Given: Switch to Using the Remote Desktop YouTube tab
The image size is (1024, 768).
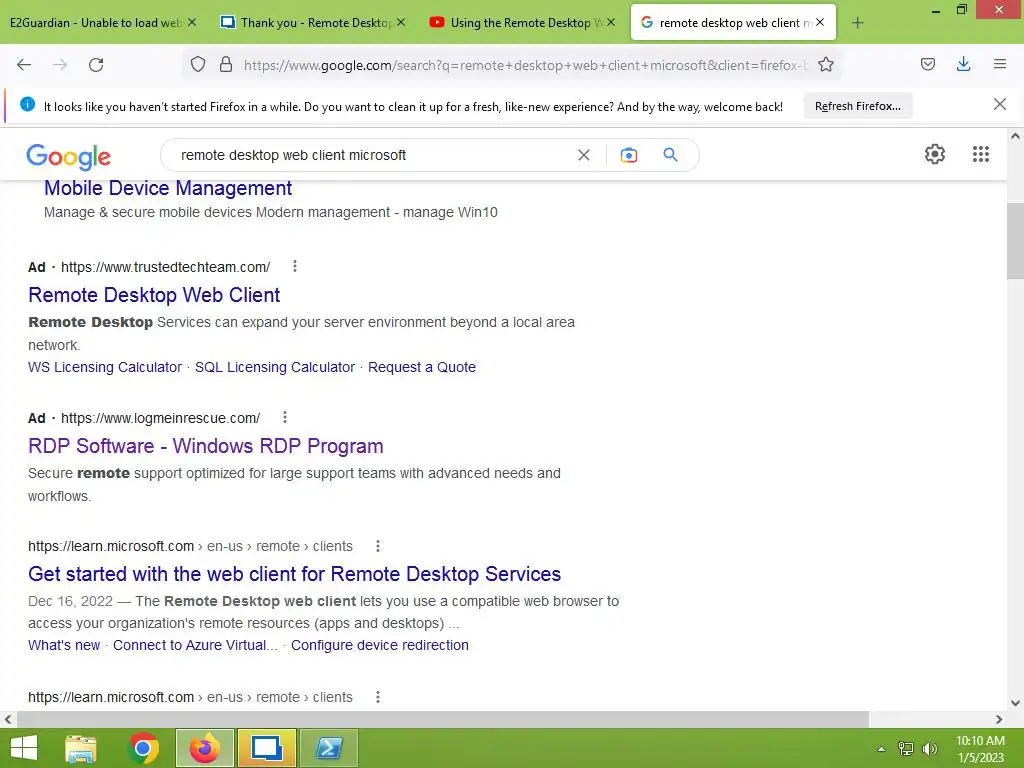Looking at the screenshot, I should [x=520, y=23].
